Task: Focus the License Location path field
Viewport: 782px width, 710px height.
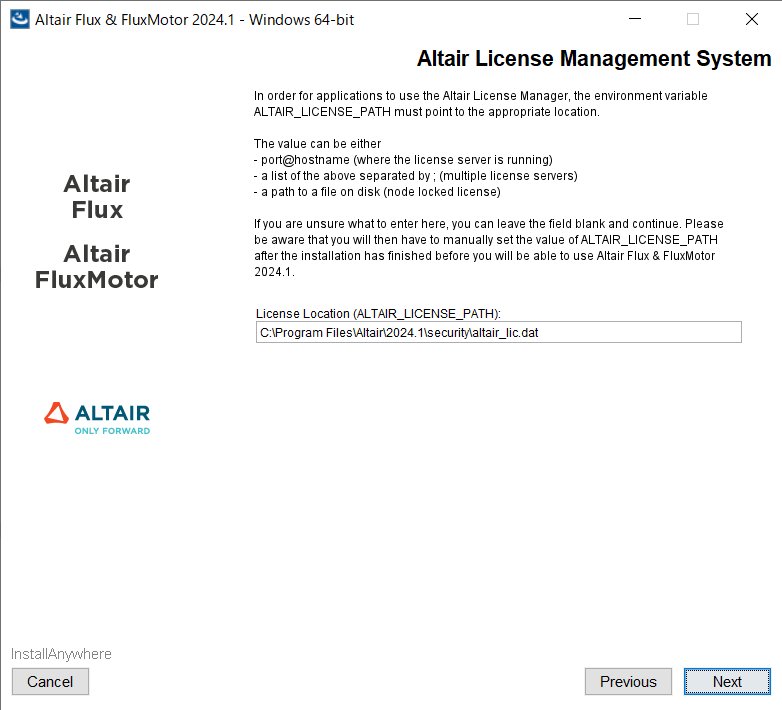Action: tap(498, 333)
